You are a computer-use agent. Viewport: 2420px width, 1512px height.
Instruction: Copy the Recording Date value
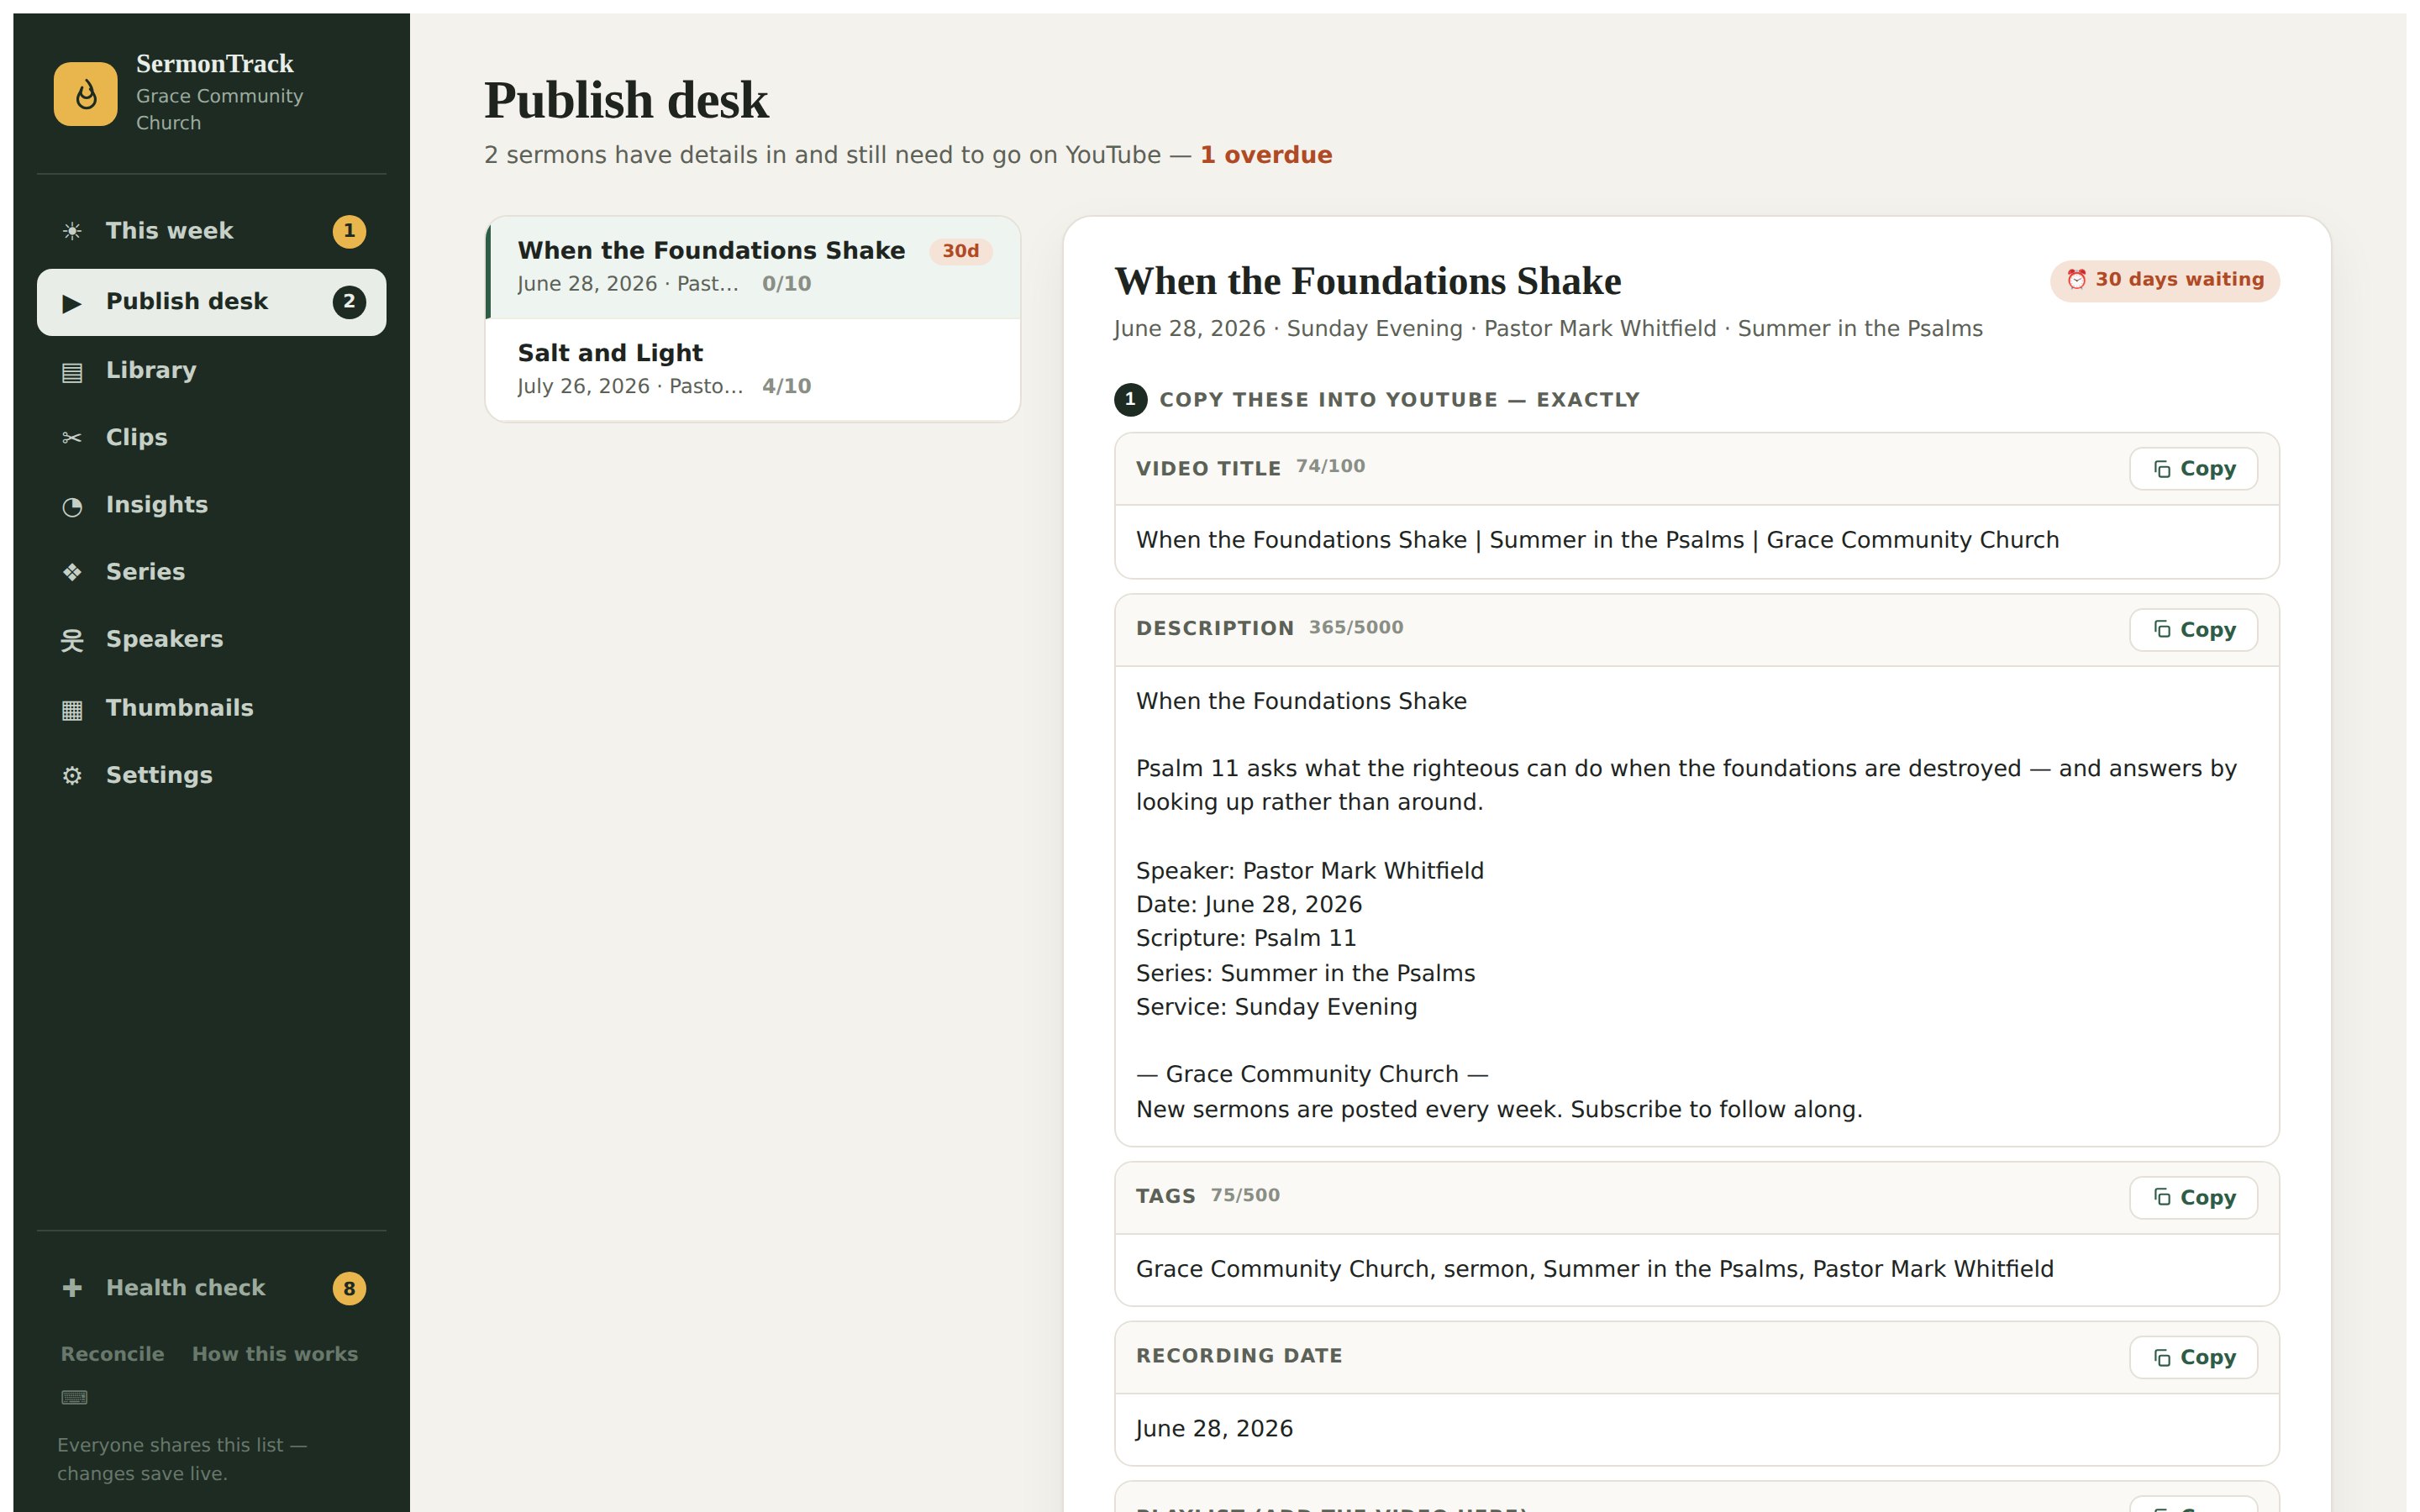pyautogui.click(x=2193, y=1358)
